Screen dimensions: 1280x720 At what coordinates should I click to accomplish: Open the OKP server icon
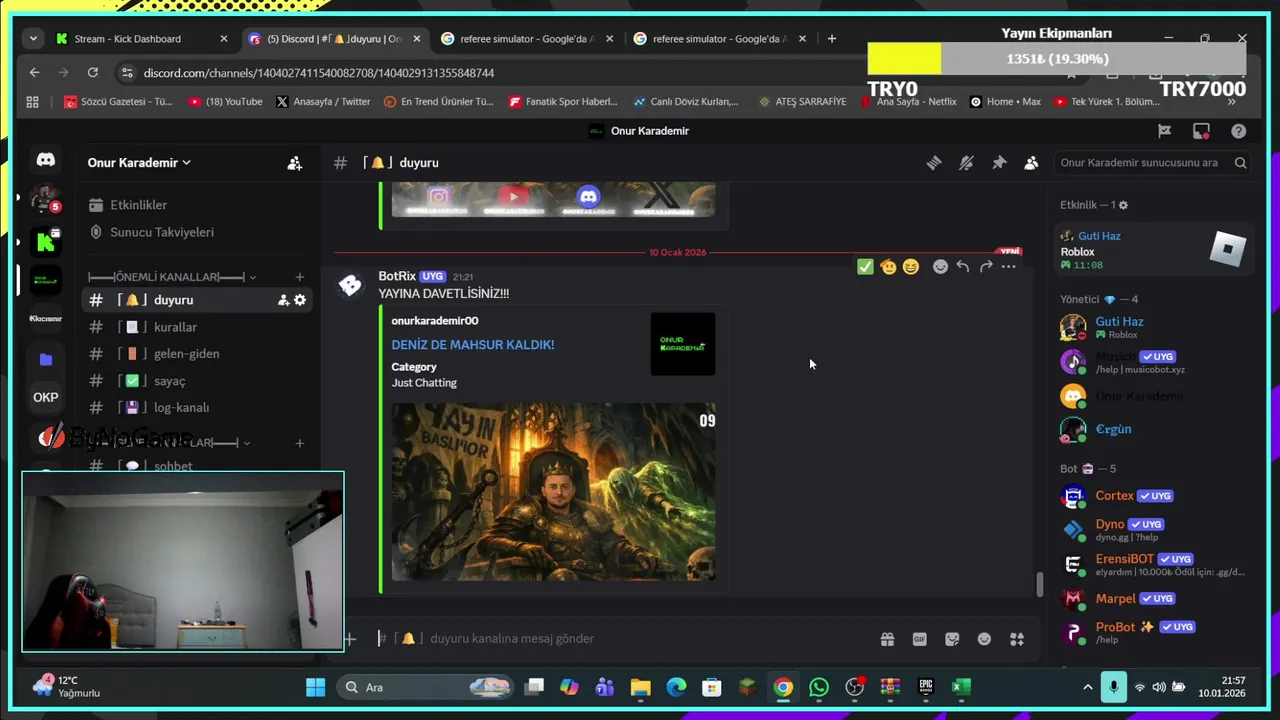coord(46,397)
